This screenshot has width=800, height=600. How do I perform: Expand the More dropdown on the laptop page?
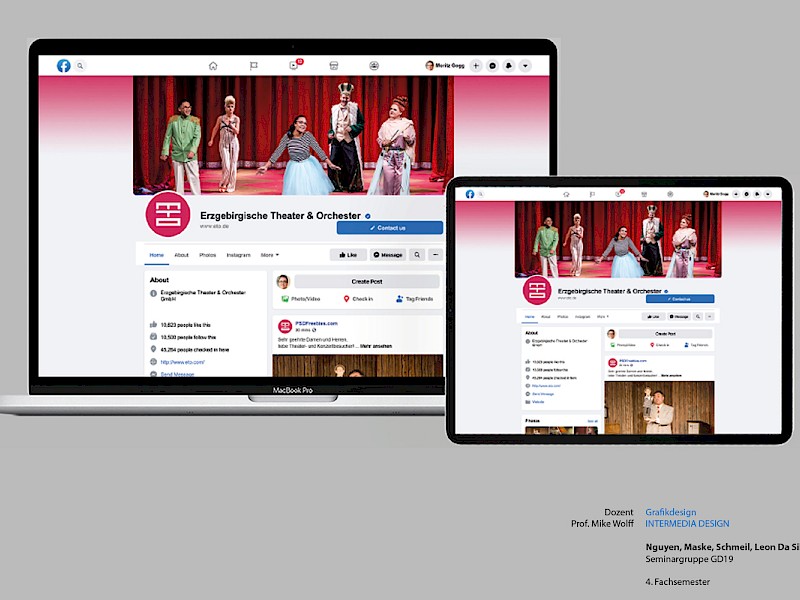coord(270,255)
